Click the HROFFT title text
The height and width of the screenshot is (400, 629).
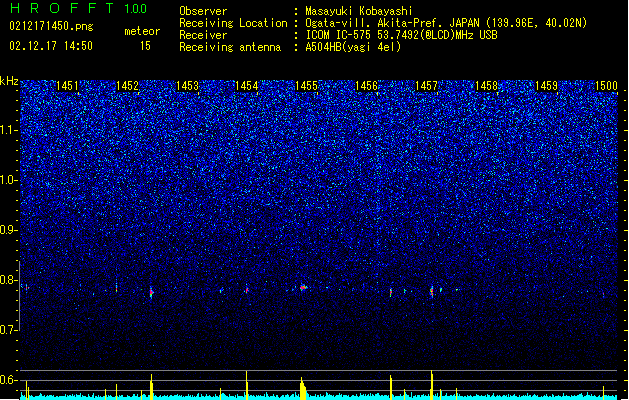62,8
